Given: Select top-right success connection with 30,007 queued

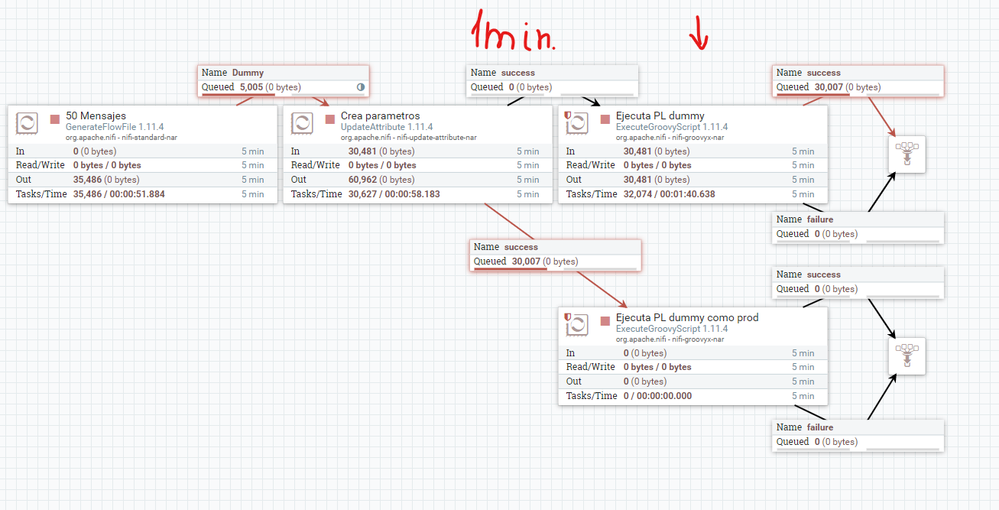Looking at the screenshot, I should (858, 80).
